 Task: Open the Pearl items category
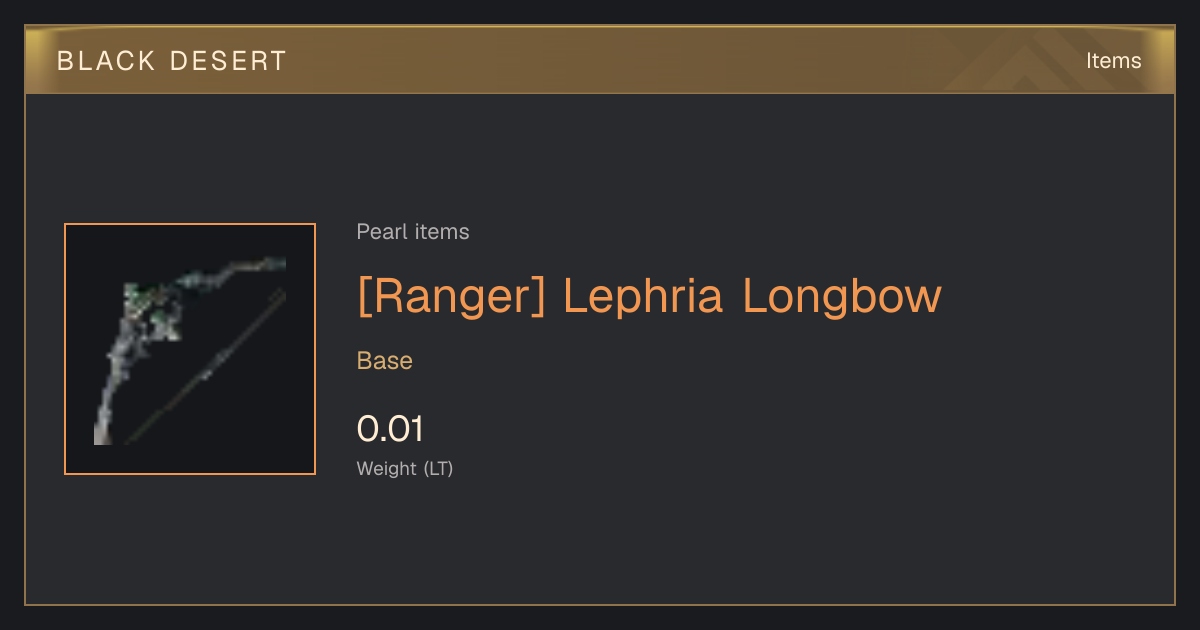point(413,232)
